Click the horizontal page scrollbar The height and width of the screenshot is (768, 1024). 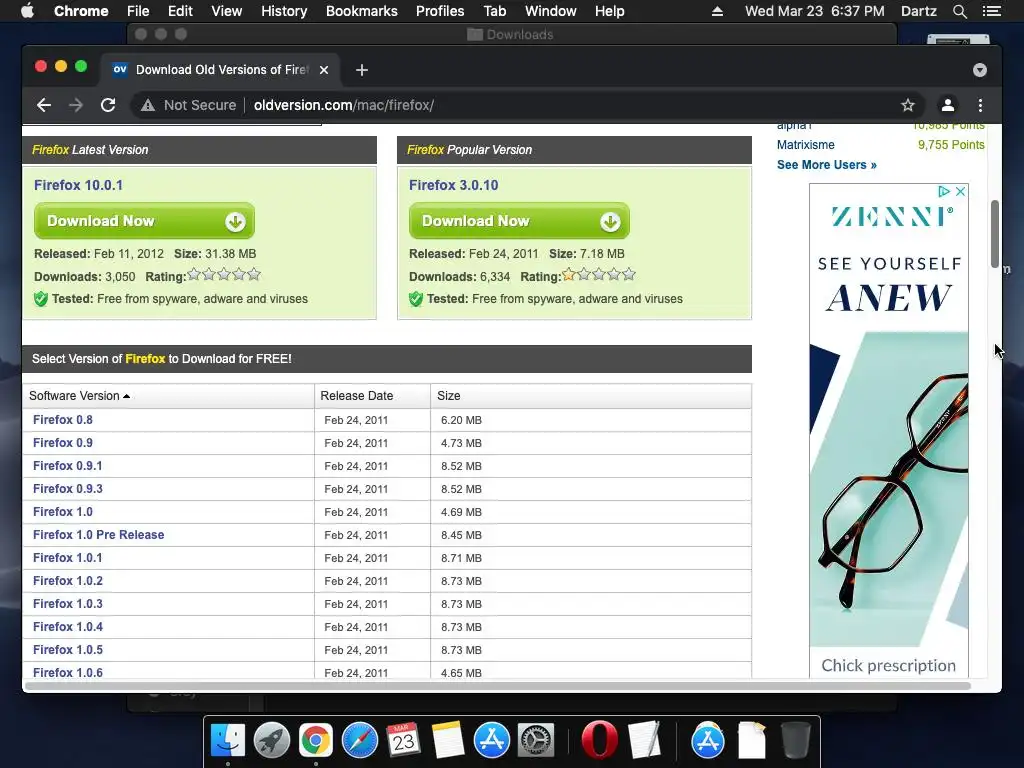coord(498,686)
